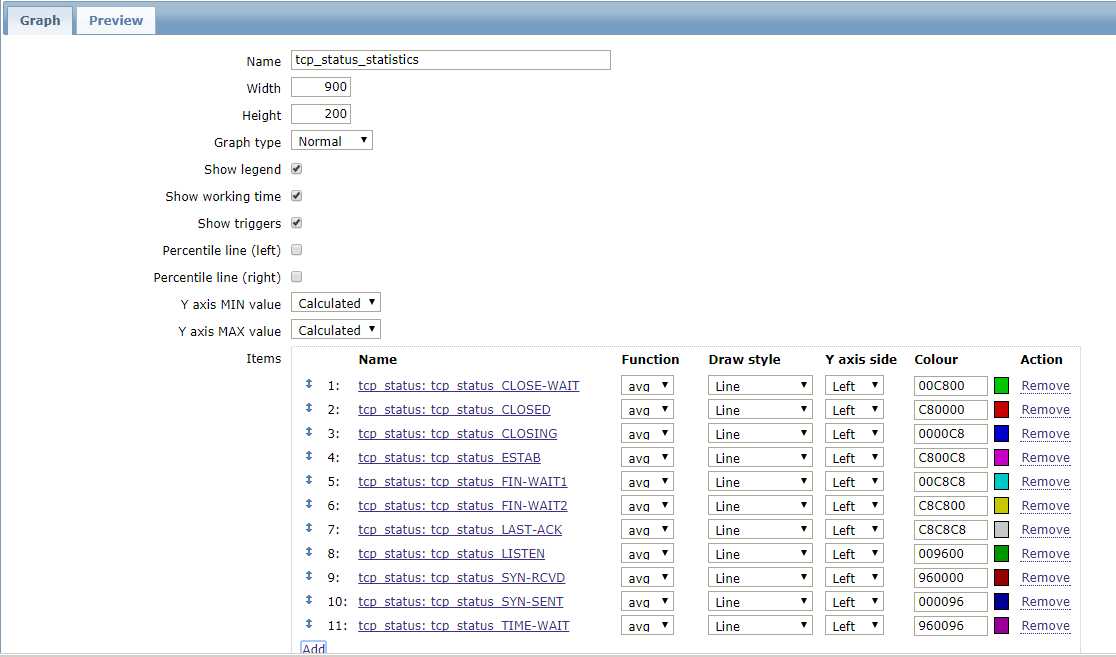Image resolution: width=1116 pixels, height=657 pixels.
Task: Open the Y axis MAX value dropdown
Action: click(336, 330)
